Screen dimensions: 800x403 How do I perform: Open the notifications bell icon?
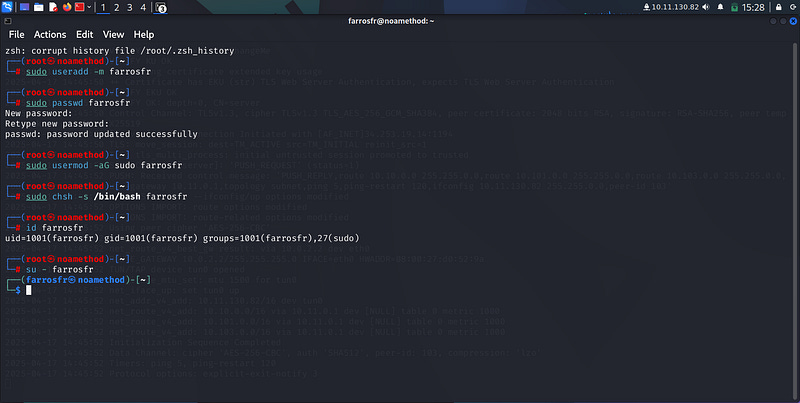[x=720, y=7]
